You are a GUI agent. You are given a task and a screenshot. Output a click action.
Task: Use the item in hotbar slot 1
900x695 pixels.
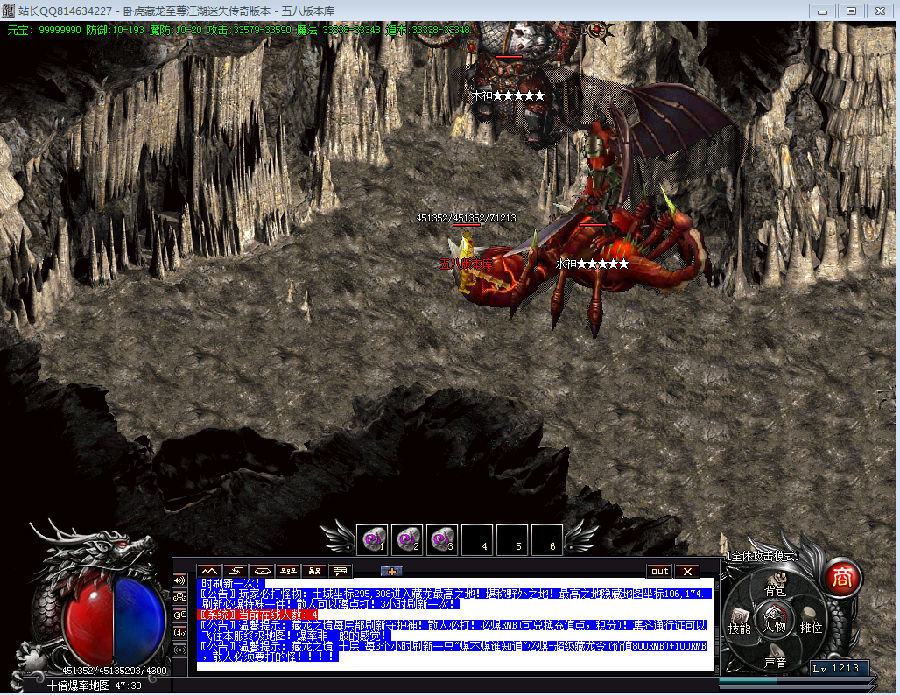coord(372,540)
